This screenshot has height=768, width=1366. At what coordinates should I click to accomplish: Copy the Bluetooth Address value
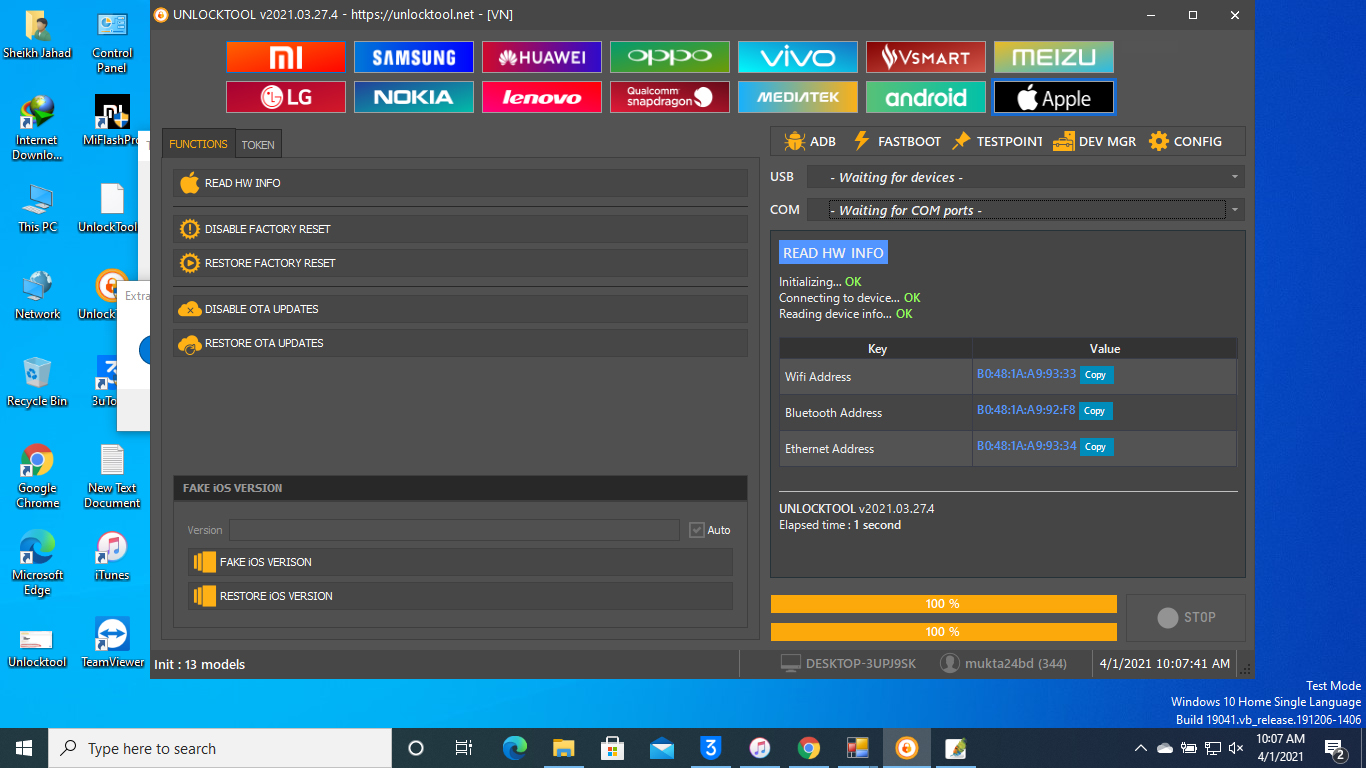click(1096, 411)
